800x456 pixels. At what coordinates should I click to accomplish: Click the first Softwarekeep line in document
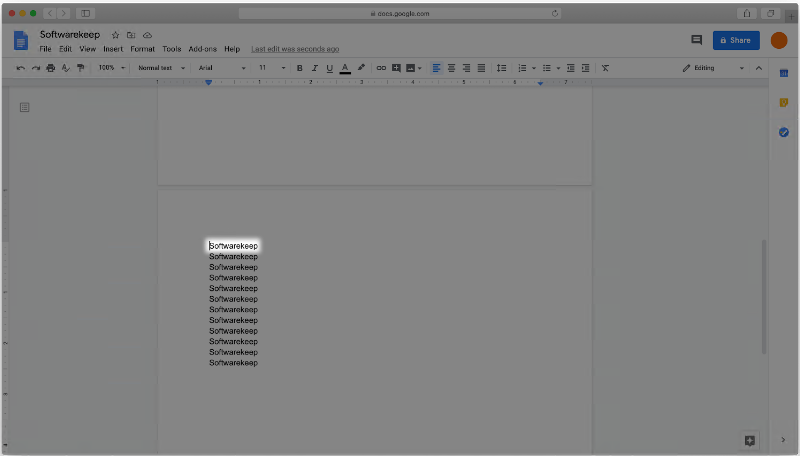click(234, 246)
